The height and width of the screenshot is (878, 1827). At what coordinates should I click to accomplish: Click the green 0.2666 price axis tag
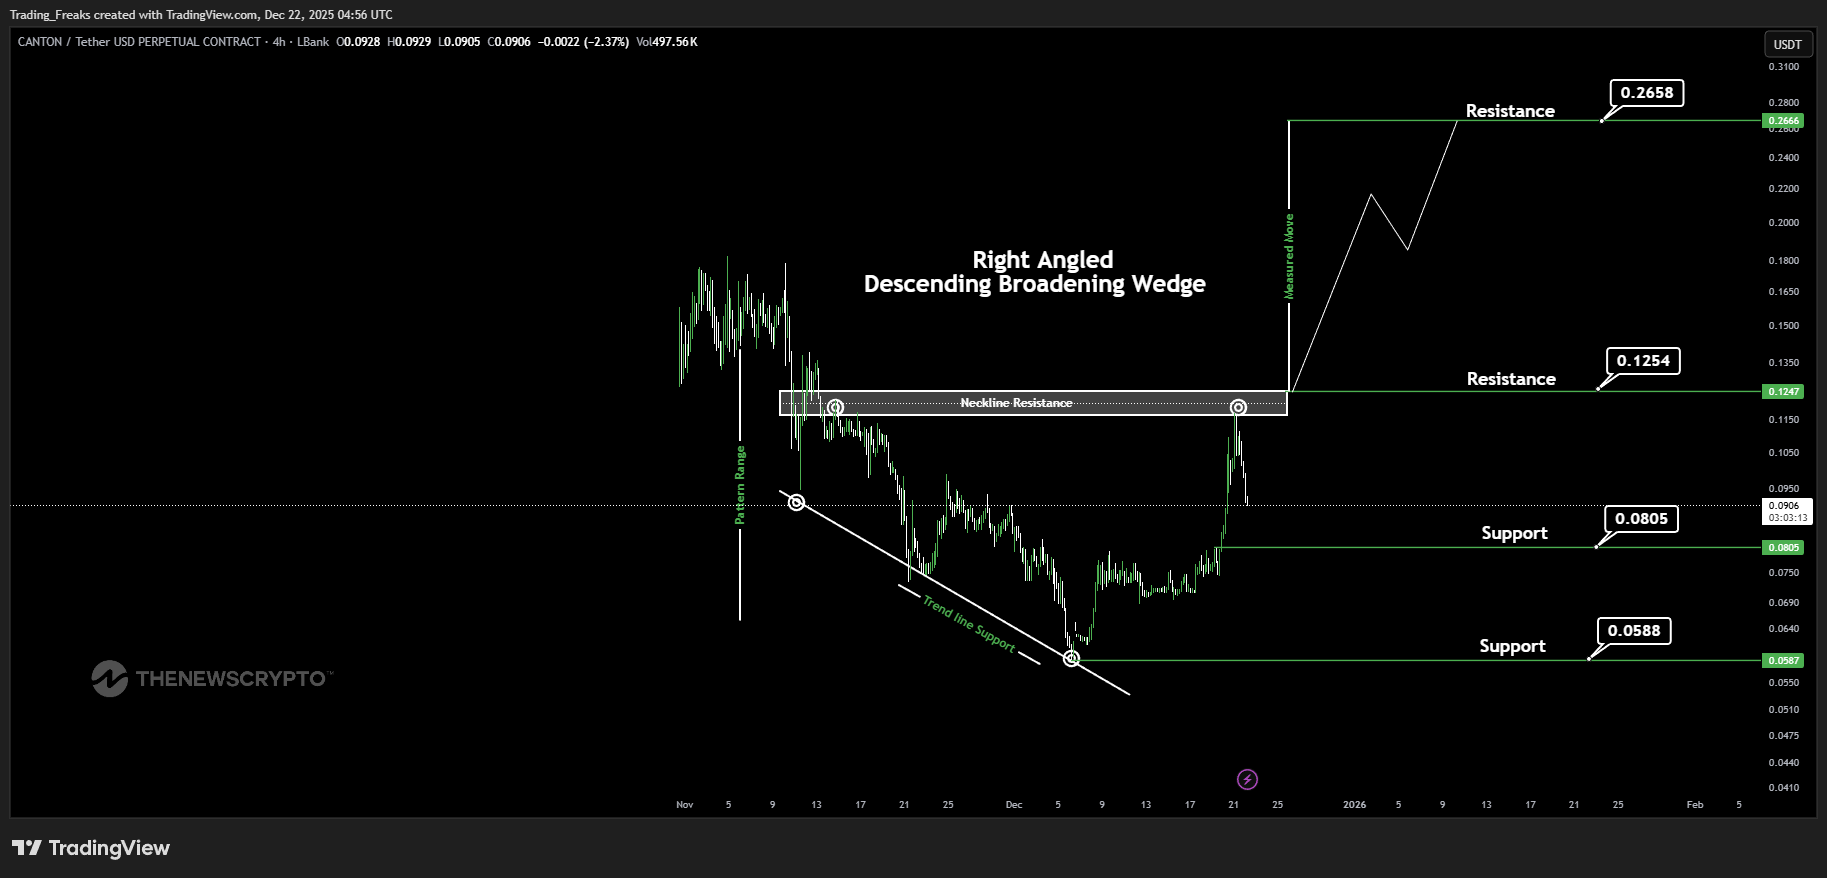[1783, 121]
